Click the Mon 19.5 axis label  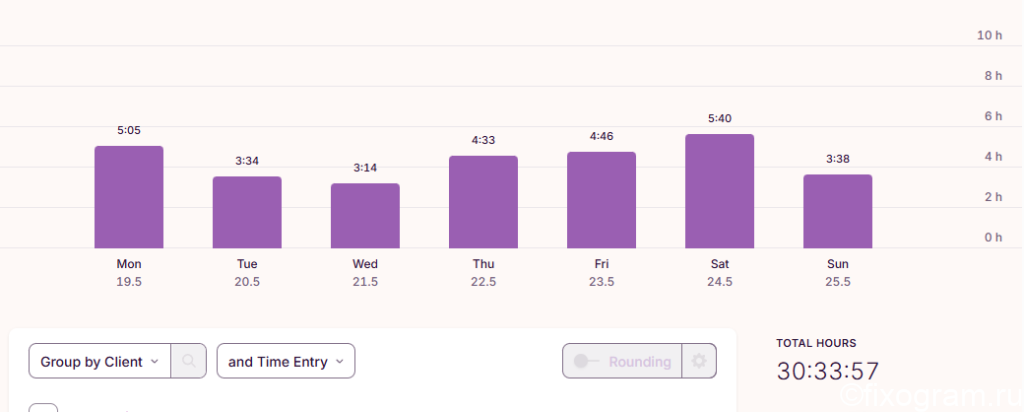pyautogui.click(x=129, y=273)
